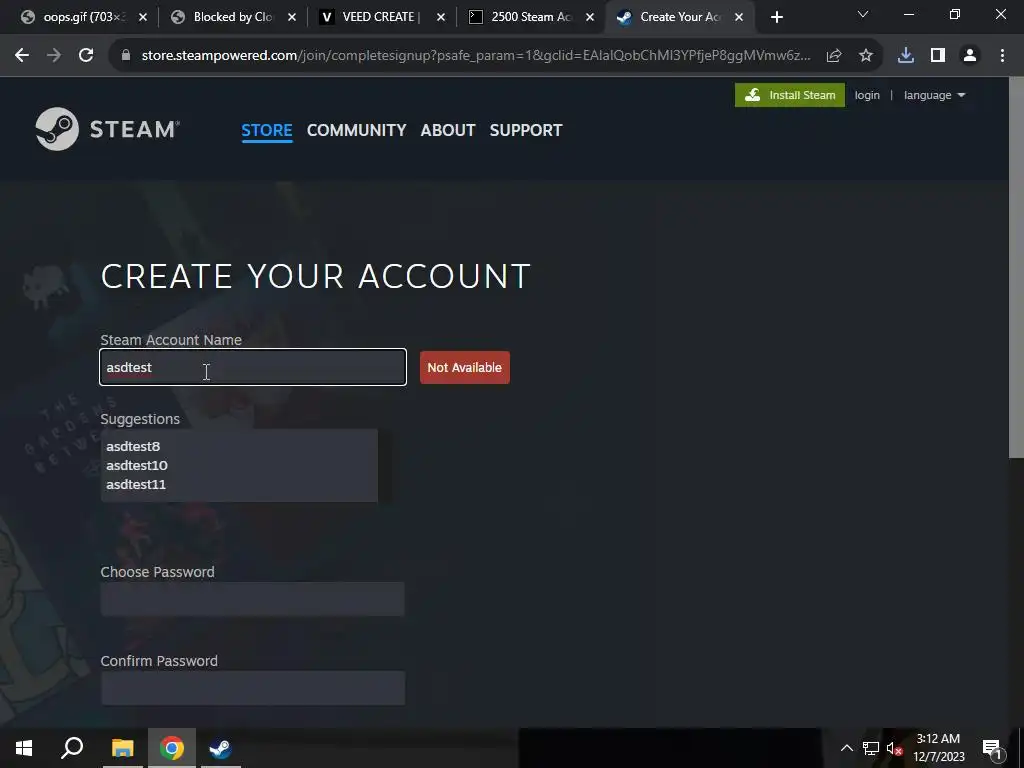Open a new browser tab
The image size is (1024, 768).
(776, 17)
